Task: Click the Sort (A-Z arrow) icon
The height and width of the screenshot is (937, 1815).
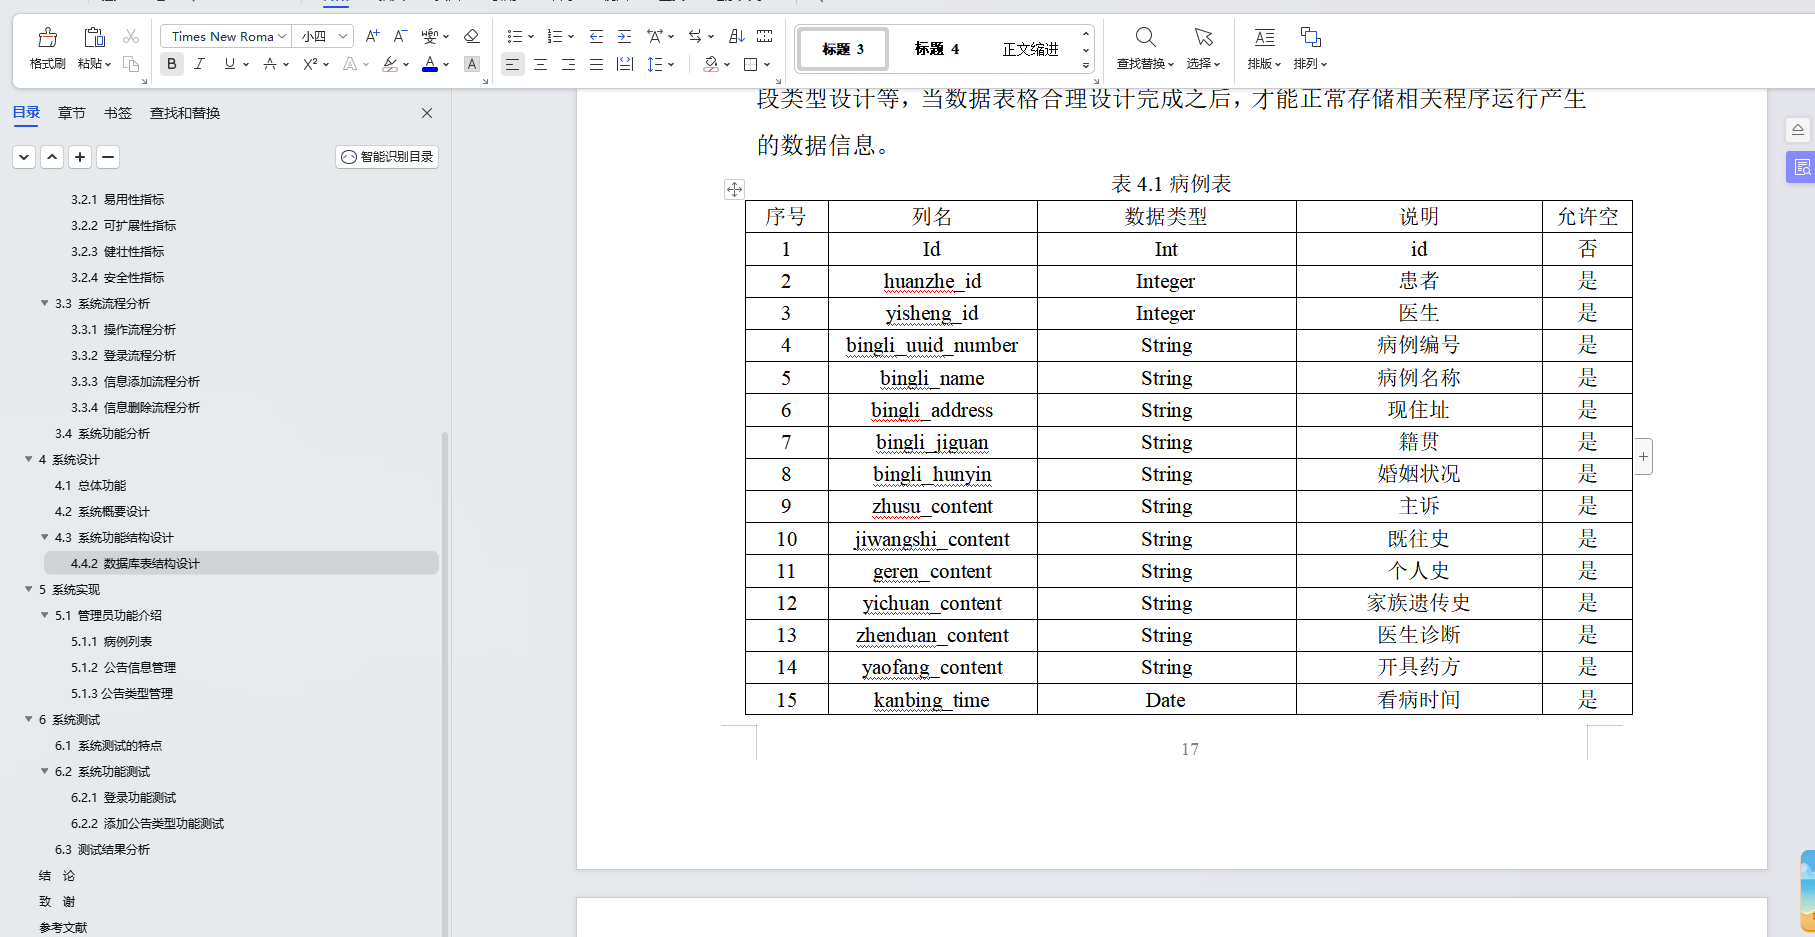Action: [737, 37]
